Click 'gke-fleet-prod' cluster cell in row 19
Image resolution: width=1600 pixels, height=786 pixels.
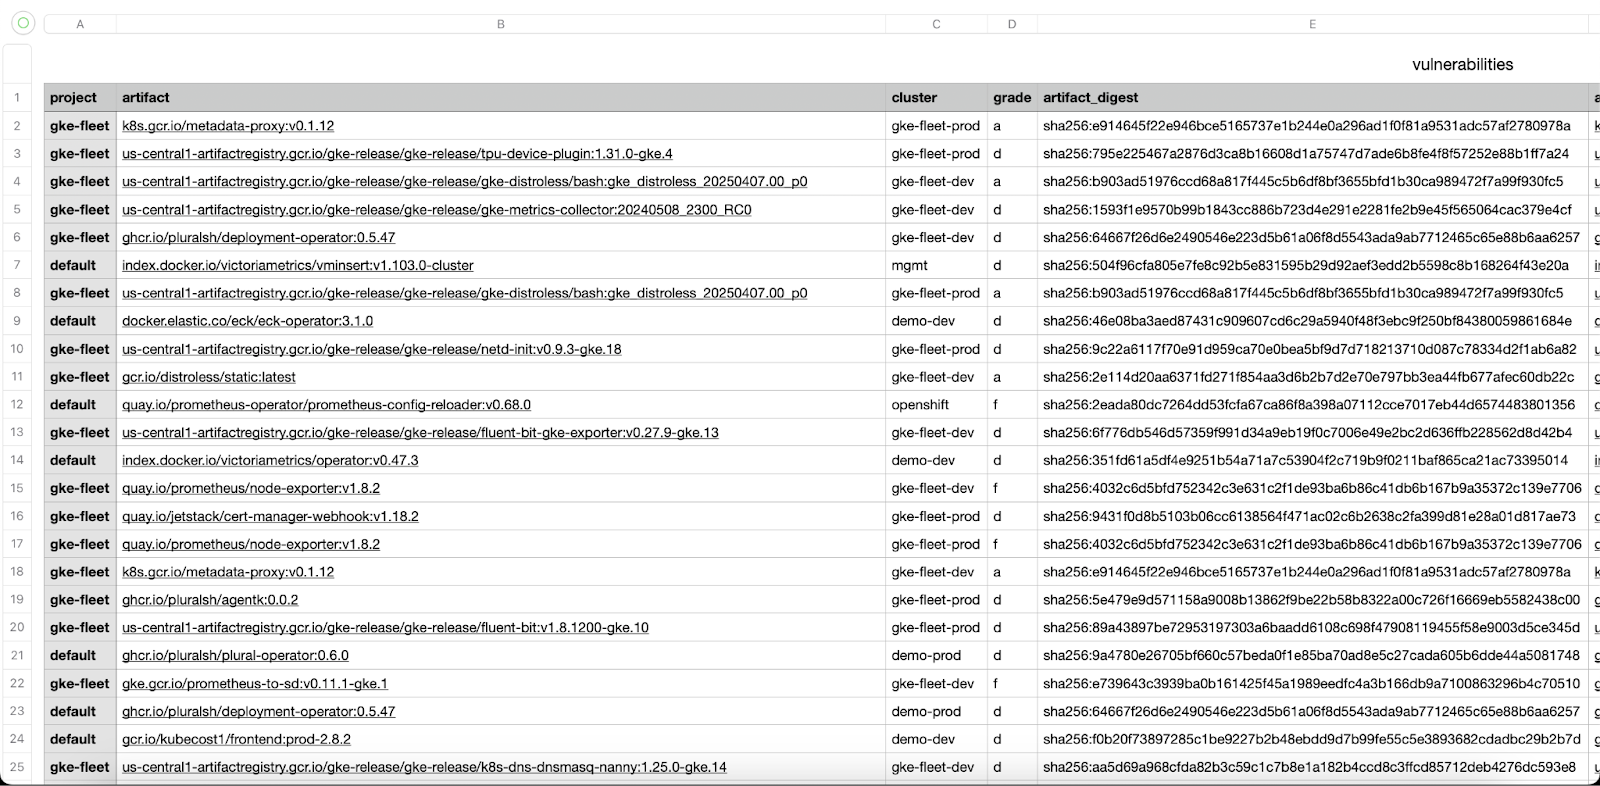(x=936, y=600)
